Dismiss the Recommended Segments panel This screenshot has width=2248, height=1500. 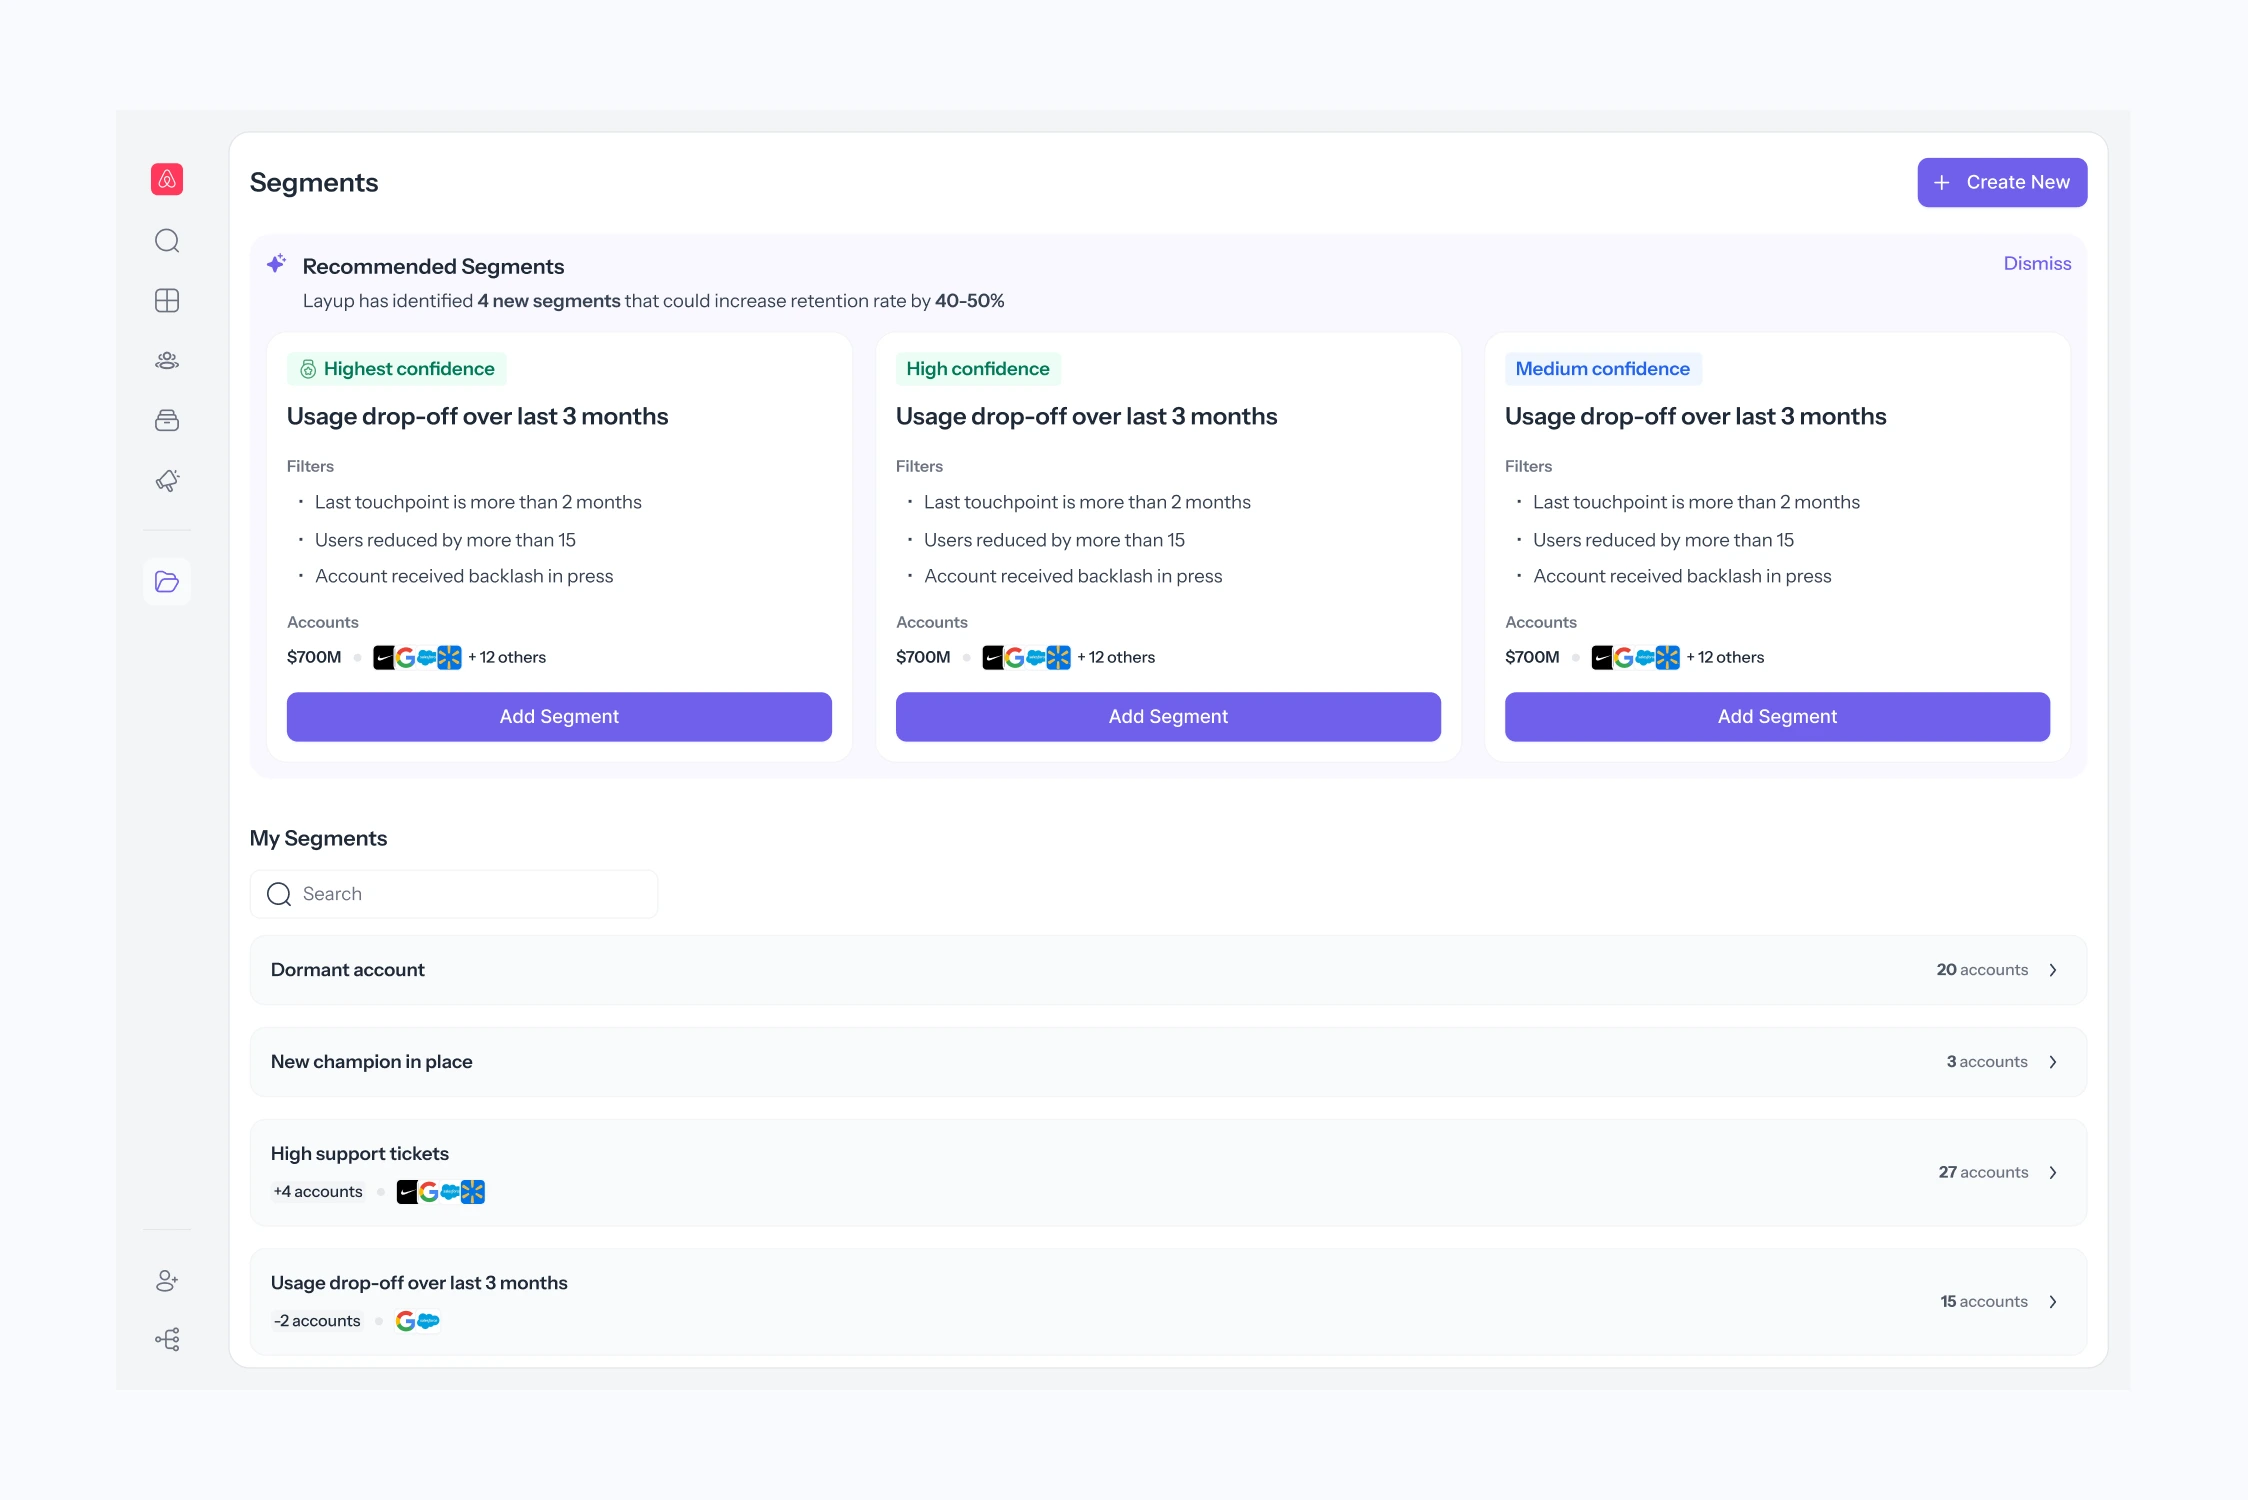[2037, 264]
